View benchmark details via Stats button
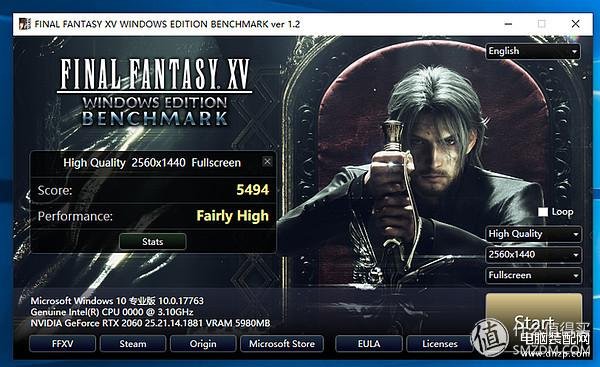Image resolution: width=600 pixels, height=367 pixels. point(153,241)
